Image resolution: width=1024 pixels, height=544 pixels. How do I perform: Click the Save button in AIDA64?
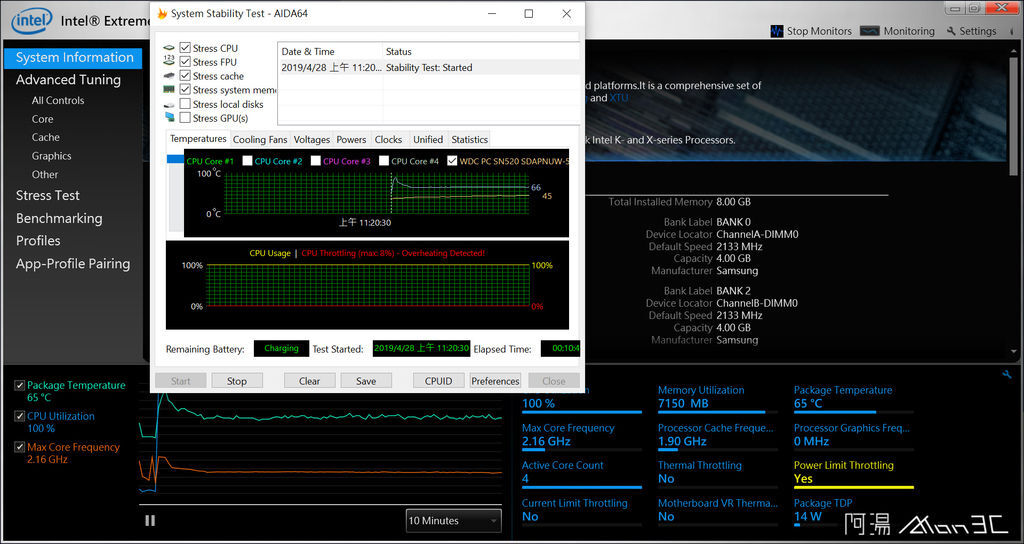[x=366, y=381]
